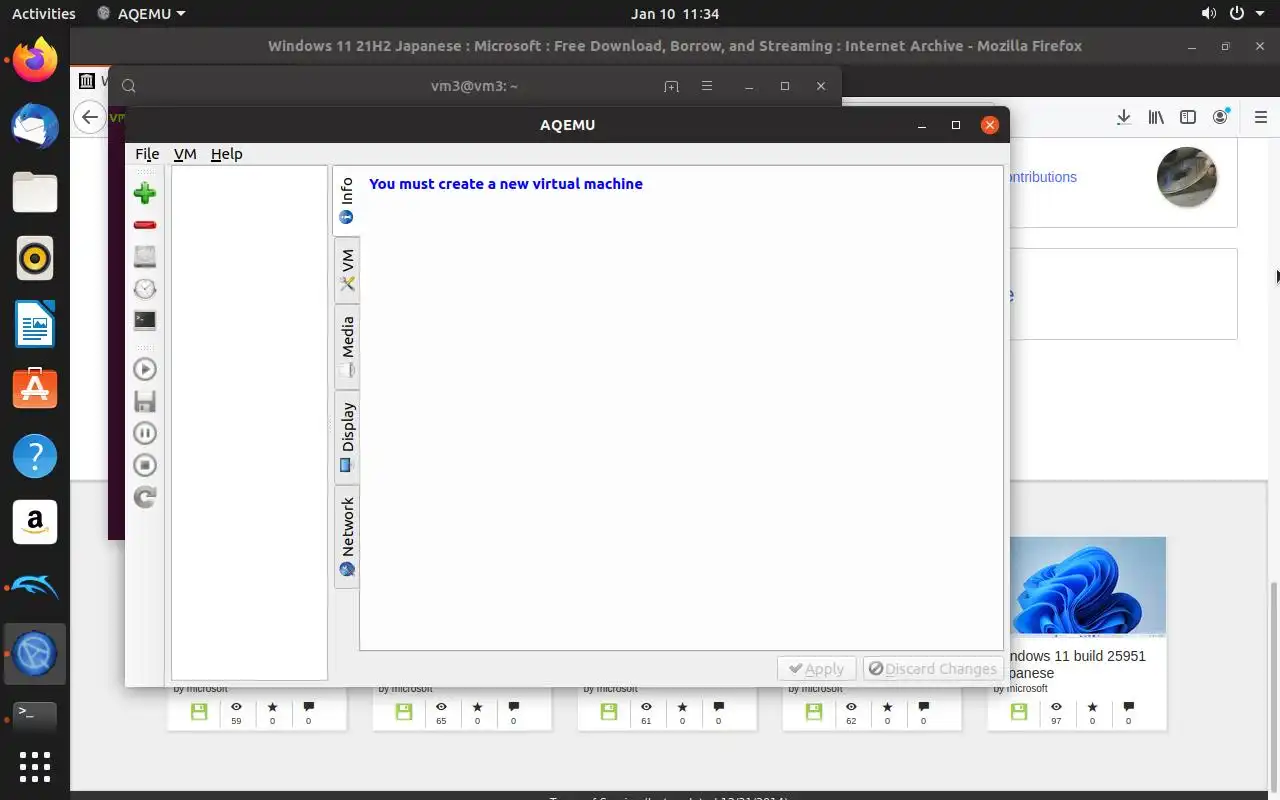Click the Jan 10 11:34 clock

(x=675, y=14)
